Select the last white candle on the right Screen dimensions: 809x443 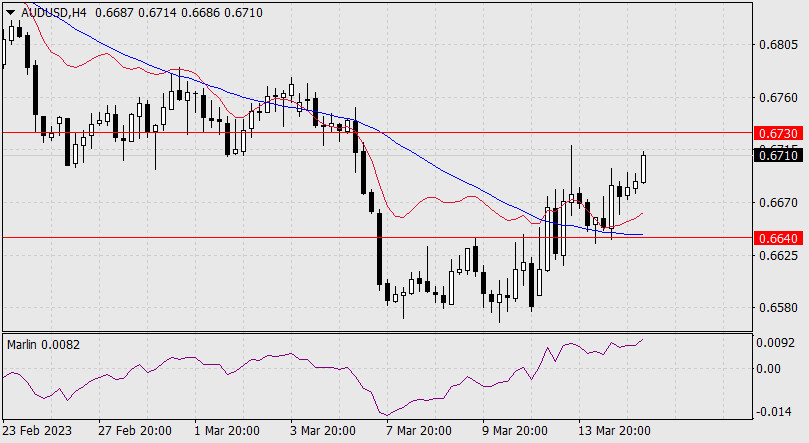point(644,168)
